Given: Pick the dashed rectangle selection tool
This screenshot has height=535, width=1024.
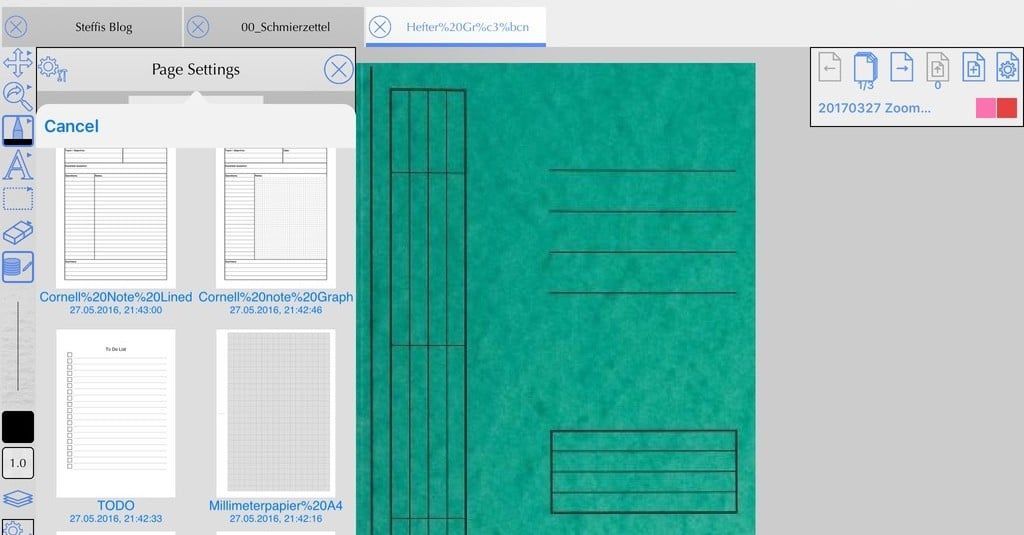Looking at the screenshot, I should tap(18, 199).
